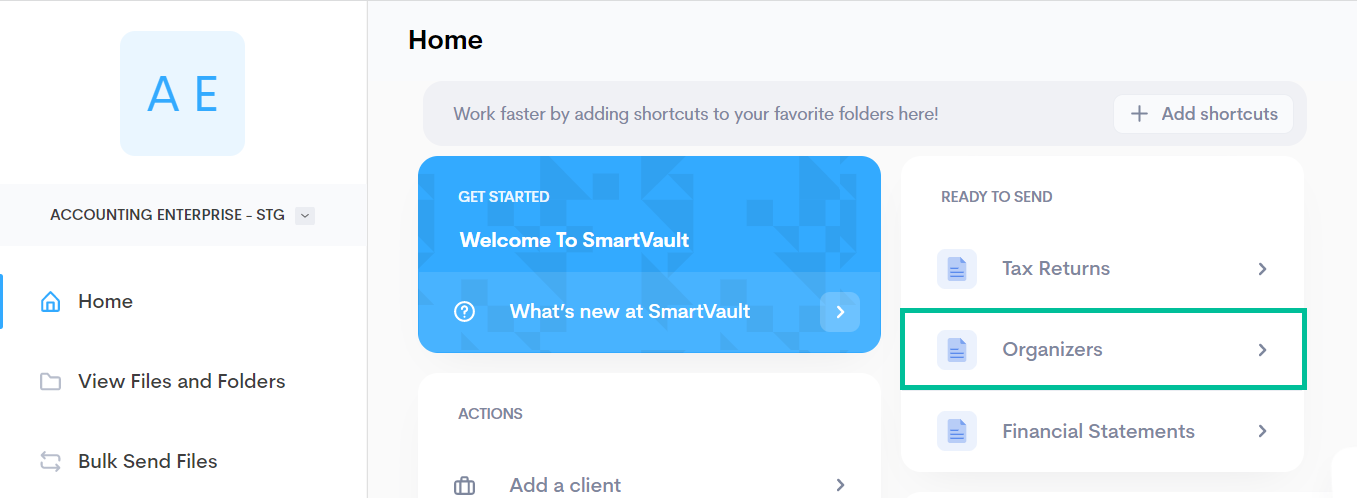This screenshot has width=1357, height=498.
Task: Open the Tax Returns chevron arrow
Action: click(x=1263, y=269)
